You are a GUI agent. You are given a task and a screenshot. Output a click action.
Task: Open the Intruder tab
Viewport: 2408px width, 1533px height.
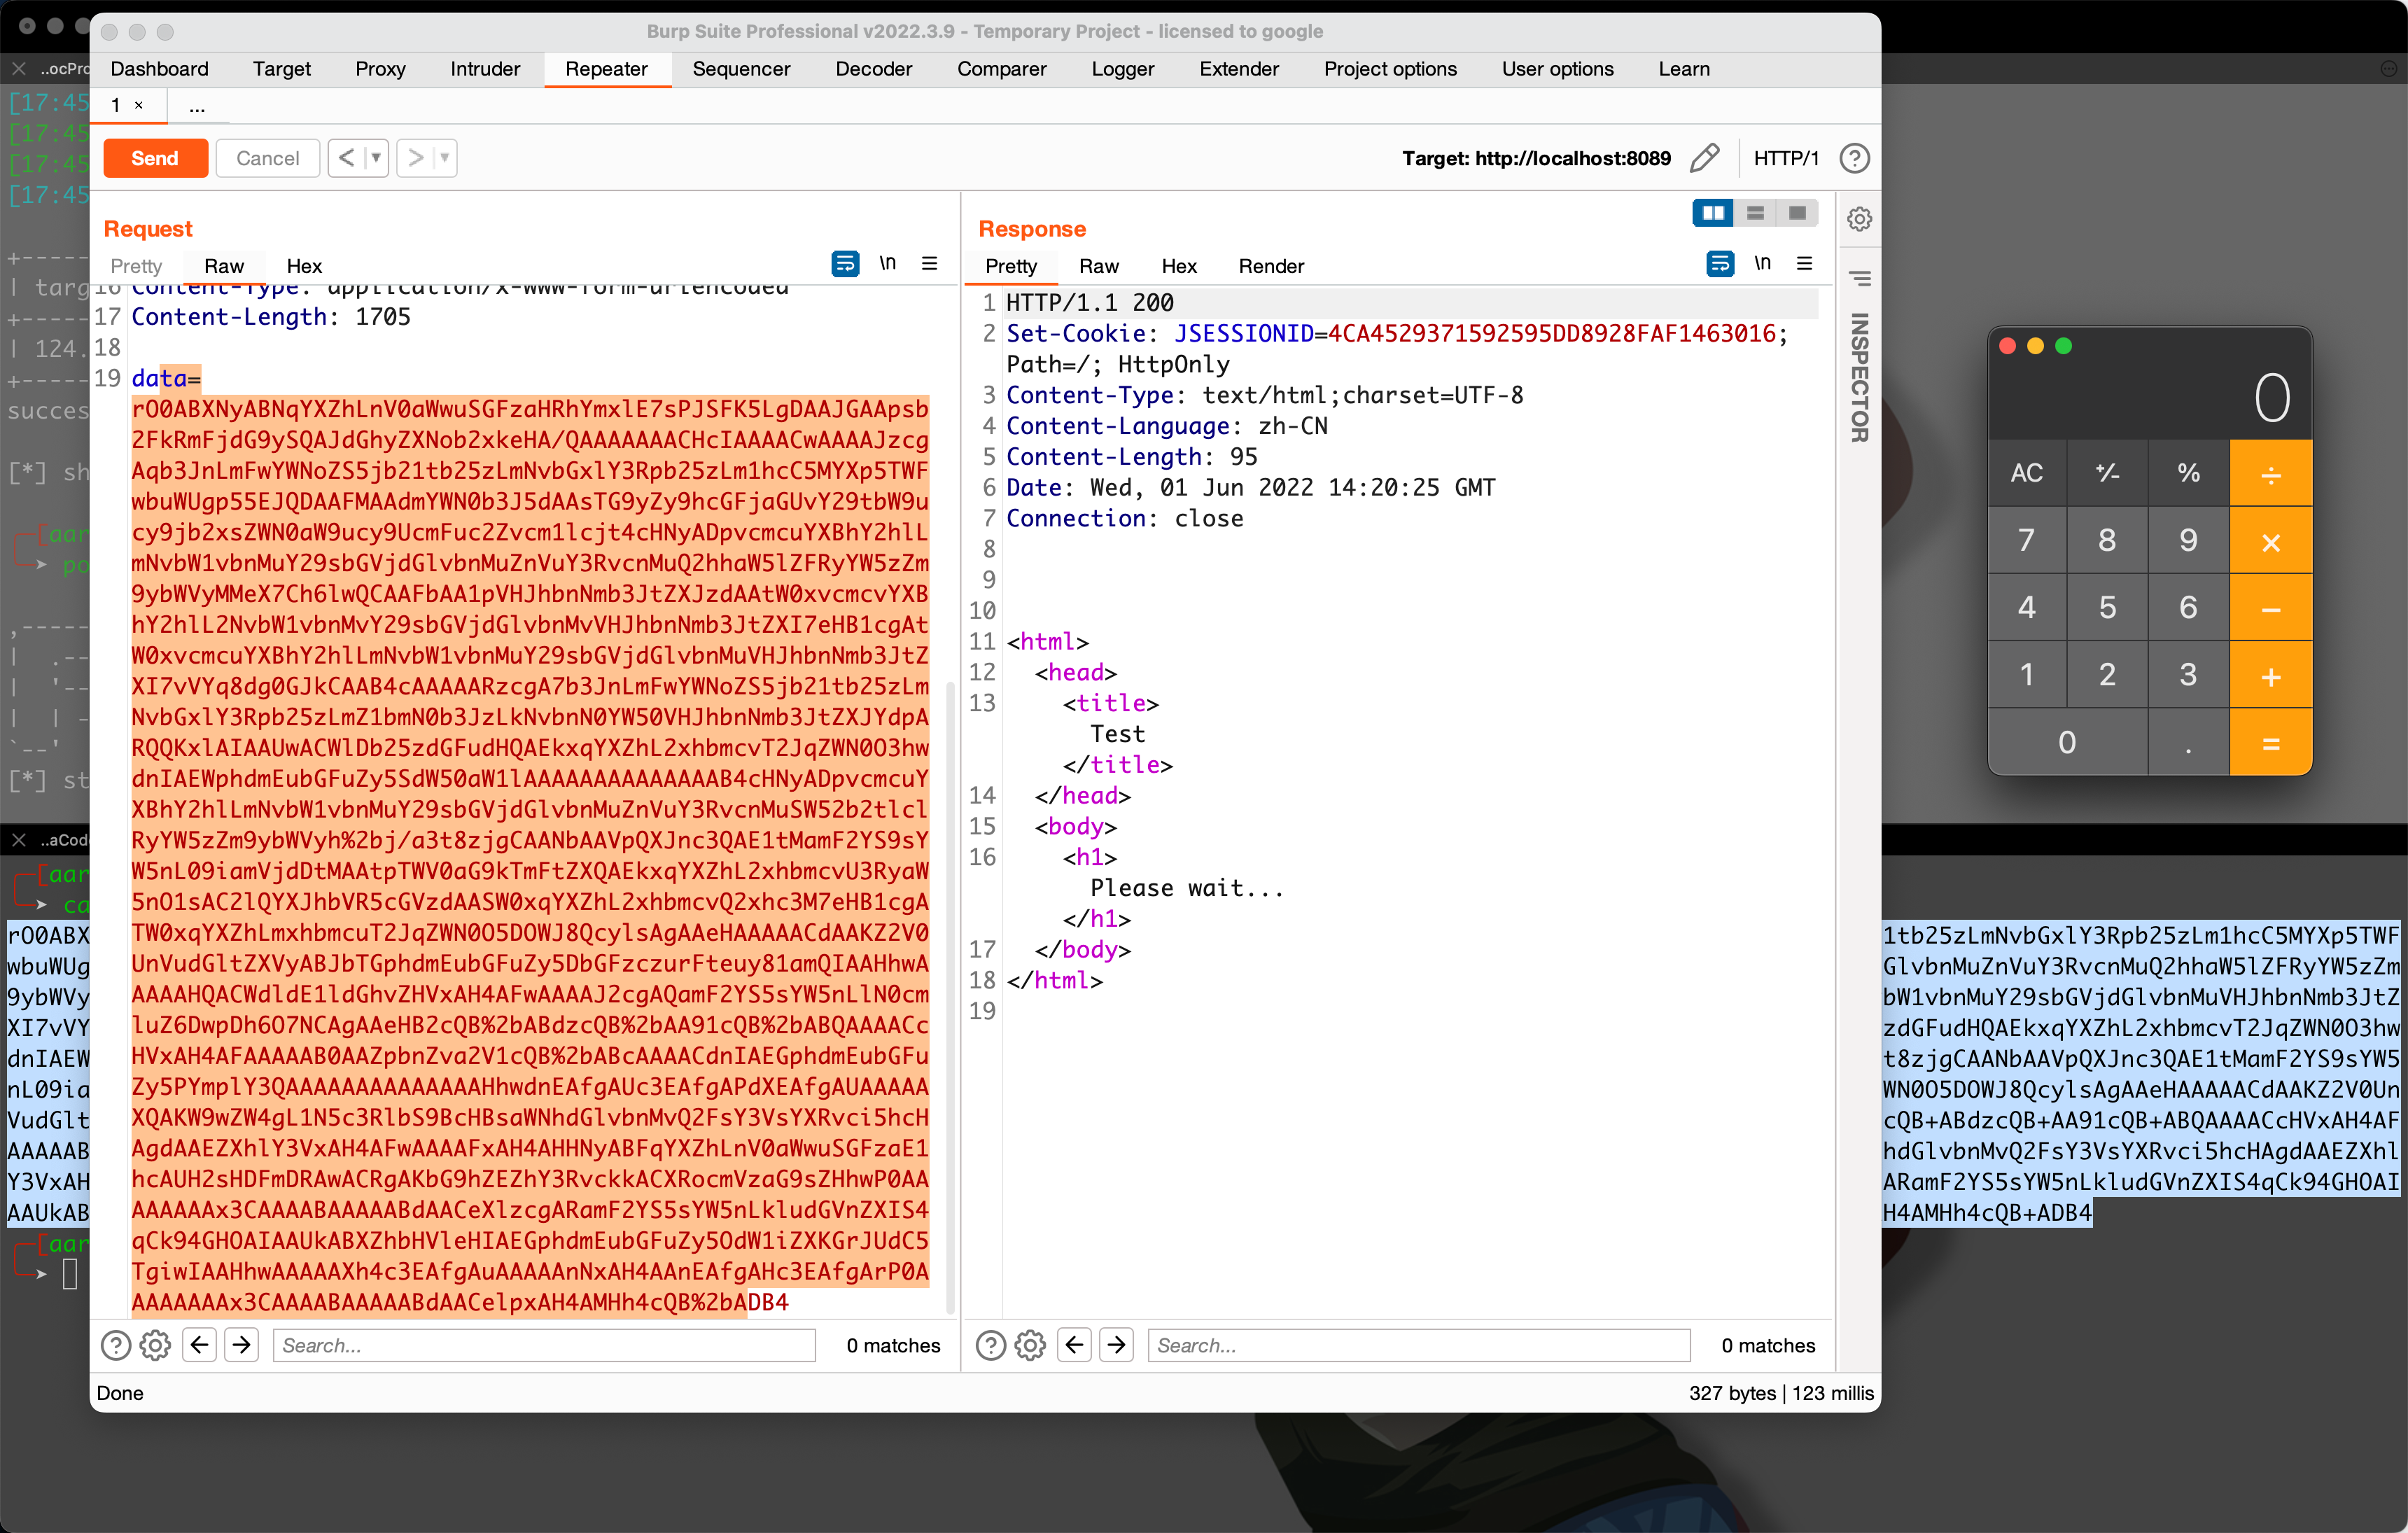[485, 69]
